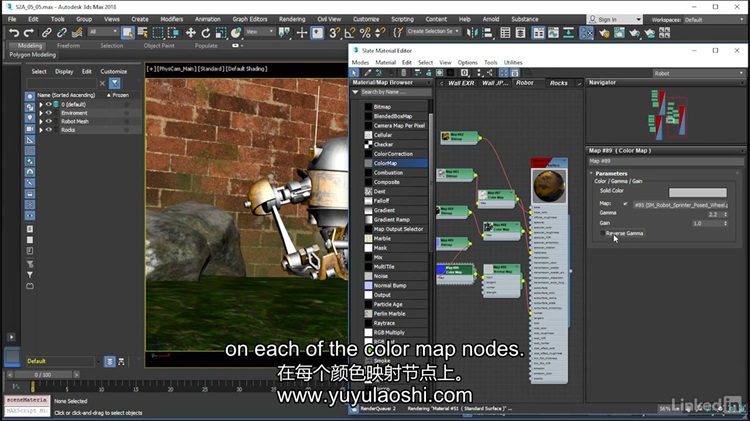Screen dimensions: 750x421
Task: Click the Scene Explorer filter funnel icon
Action: pyautogui.click(x=115, y=83)
